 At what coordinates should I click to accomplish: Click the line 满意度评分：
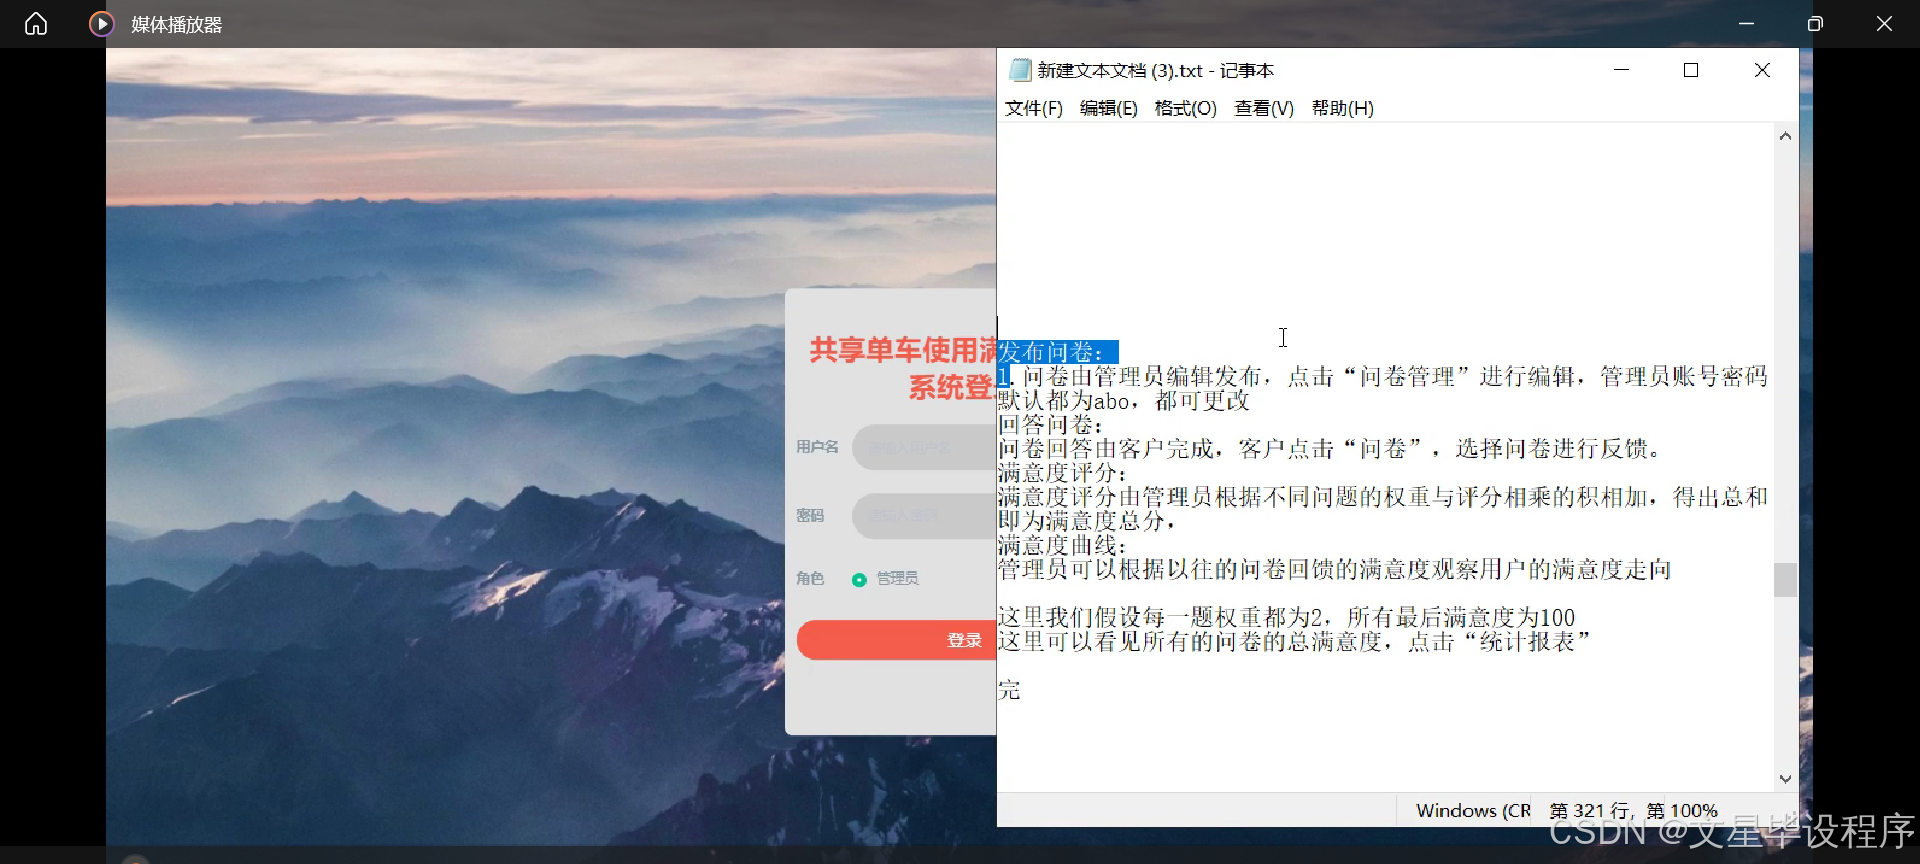coord(1063,473)
